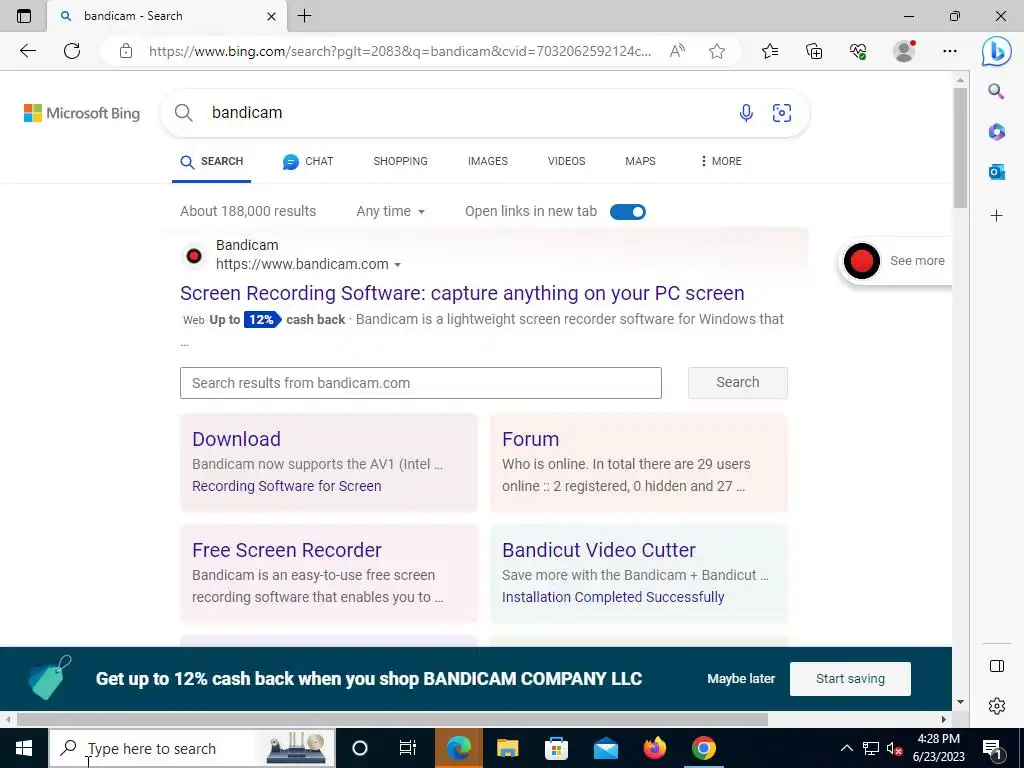1024x768 pixels.
Task: Open the MORE search categories menu
Action: point(721,161)
